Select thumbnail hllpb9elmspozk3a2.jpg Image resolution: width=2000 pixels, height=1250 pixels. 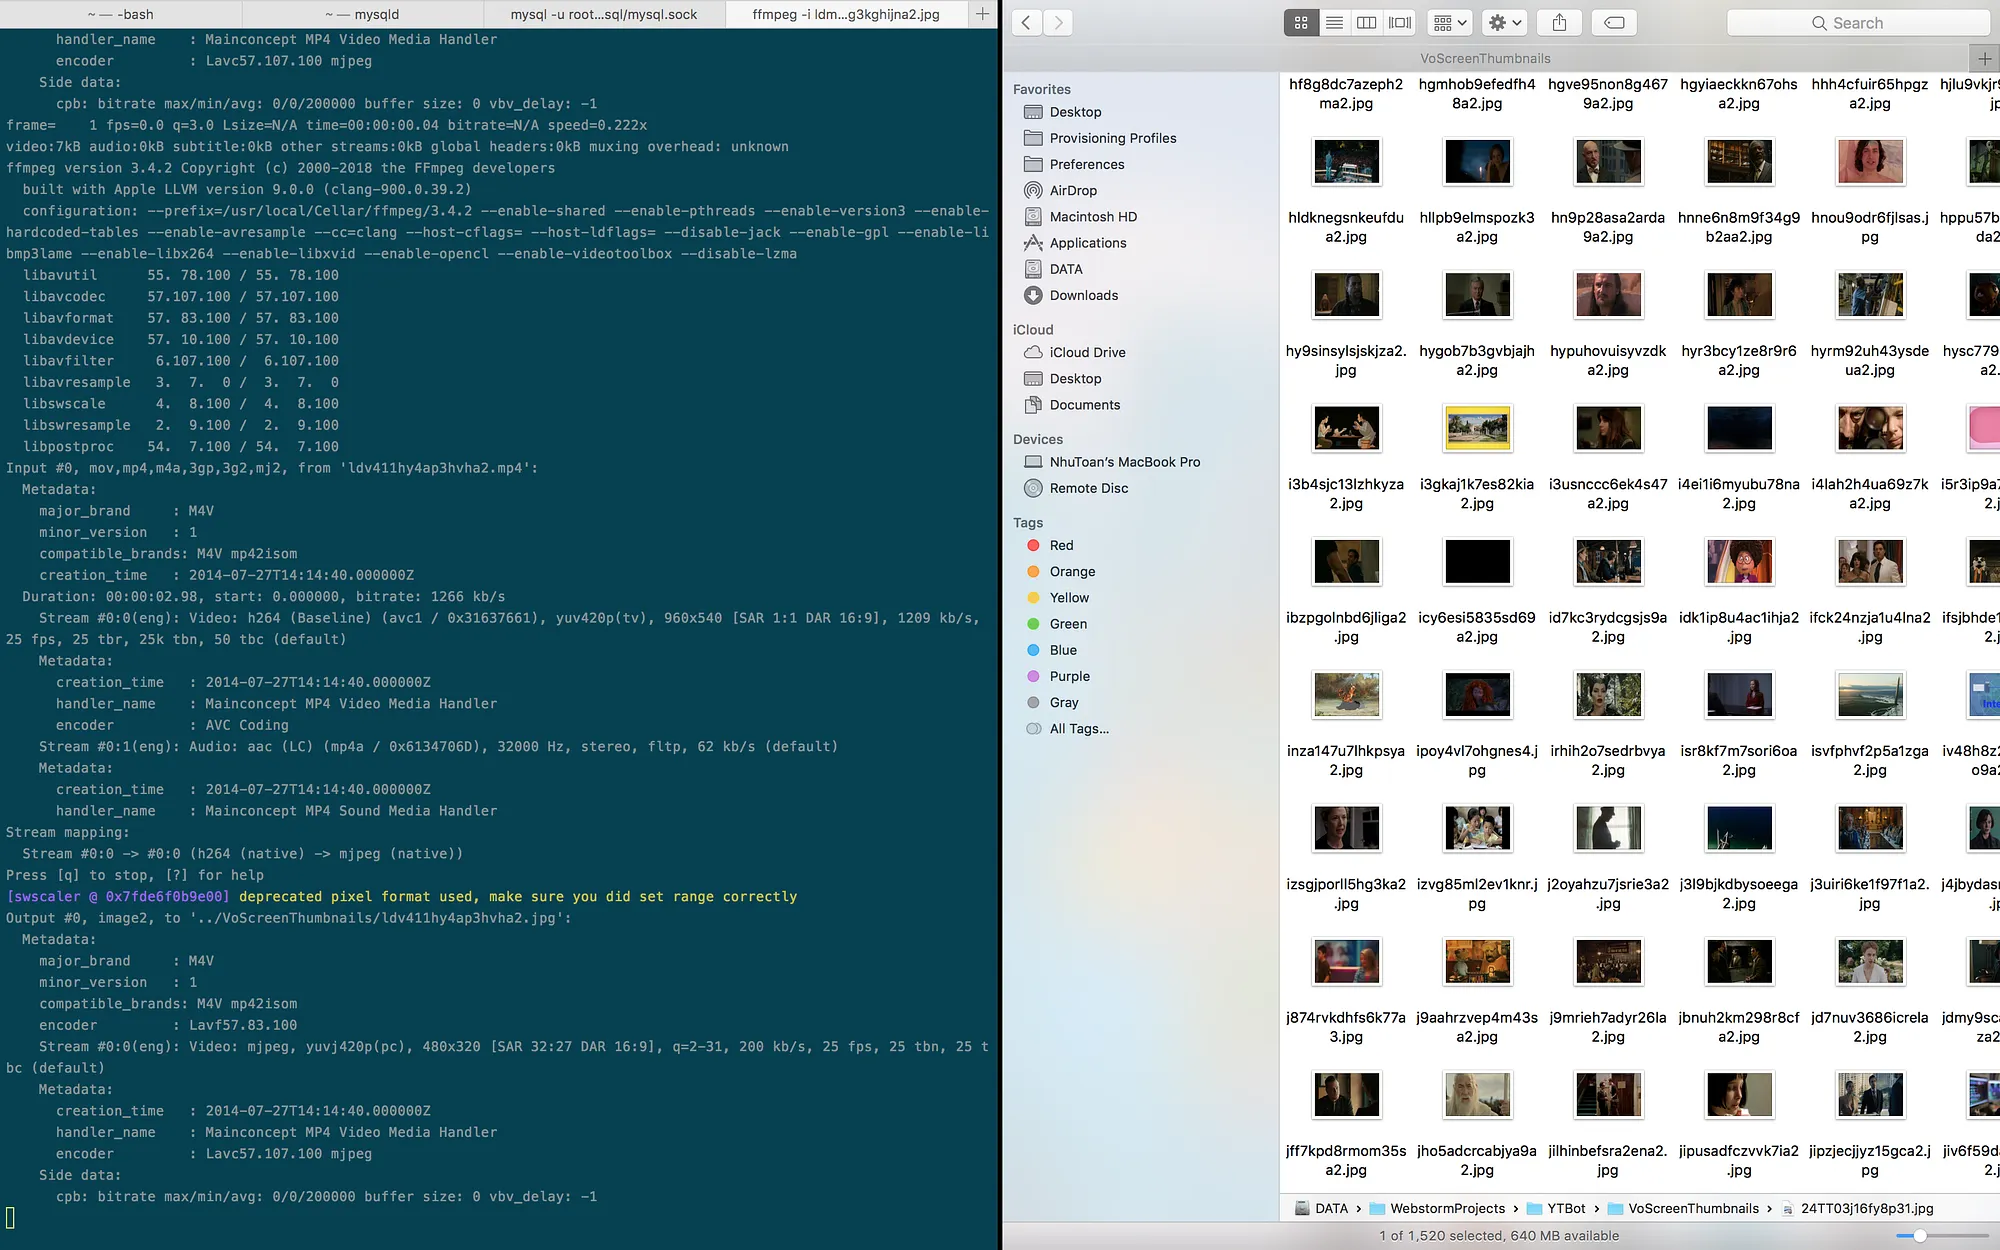pyautogui.click(x=1477, y=162)
